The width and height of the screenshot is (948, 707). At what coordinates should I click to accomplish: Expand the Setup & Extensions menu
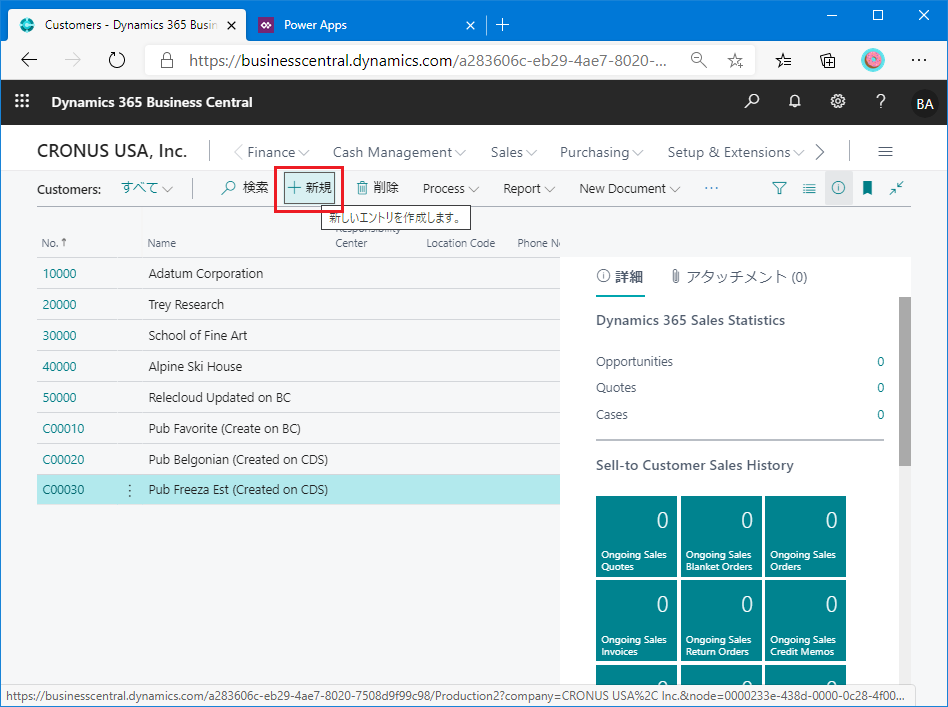click(735, 152)
